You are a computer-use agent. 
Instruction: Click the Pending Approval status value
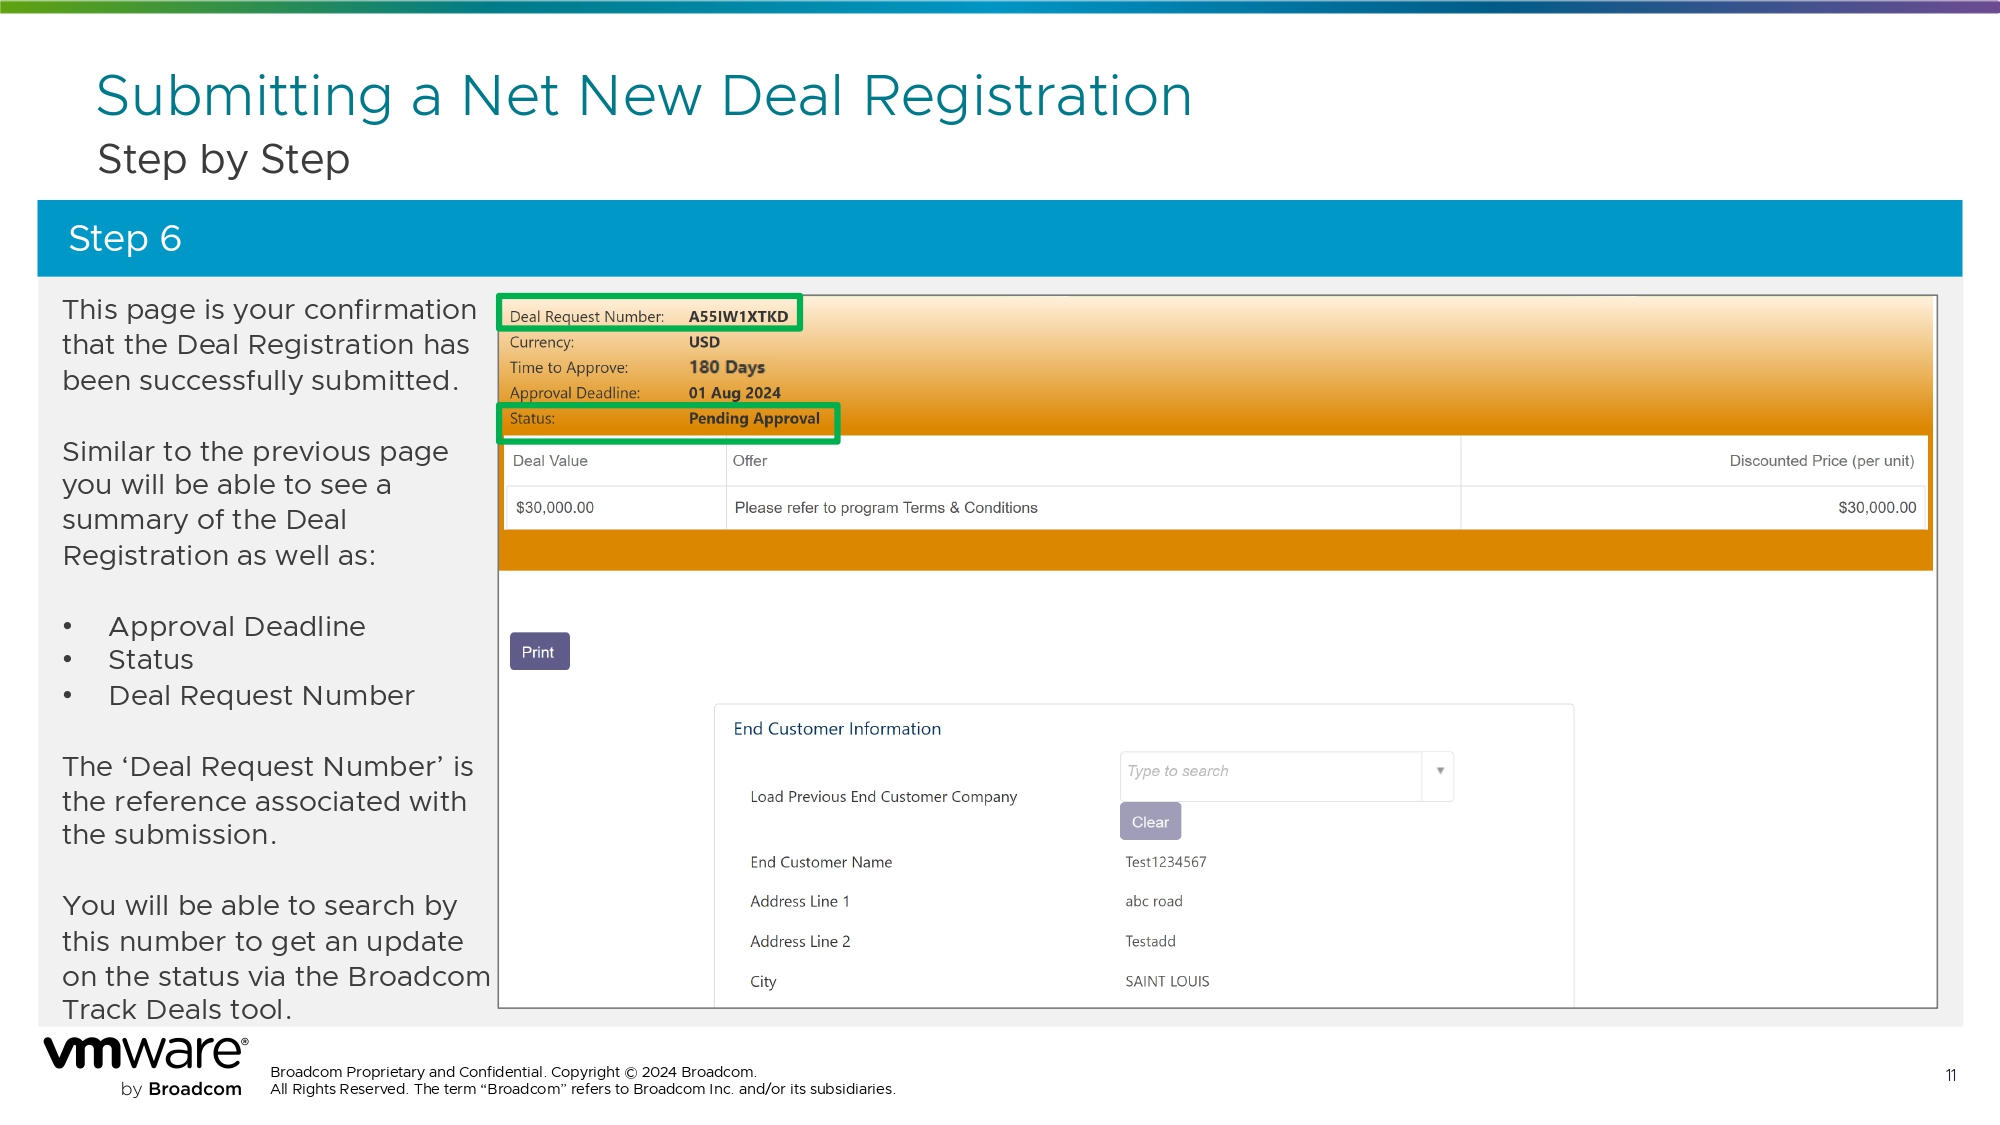(x=754, y=418)
